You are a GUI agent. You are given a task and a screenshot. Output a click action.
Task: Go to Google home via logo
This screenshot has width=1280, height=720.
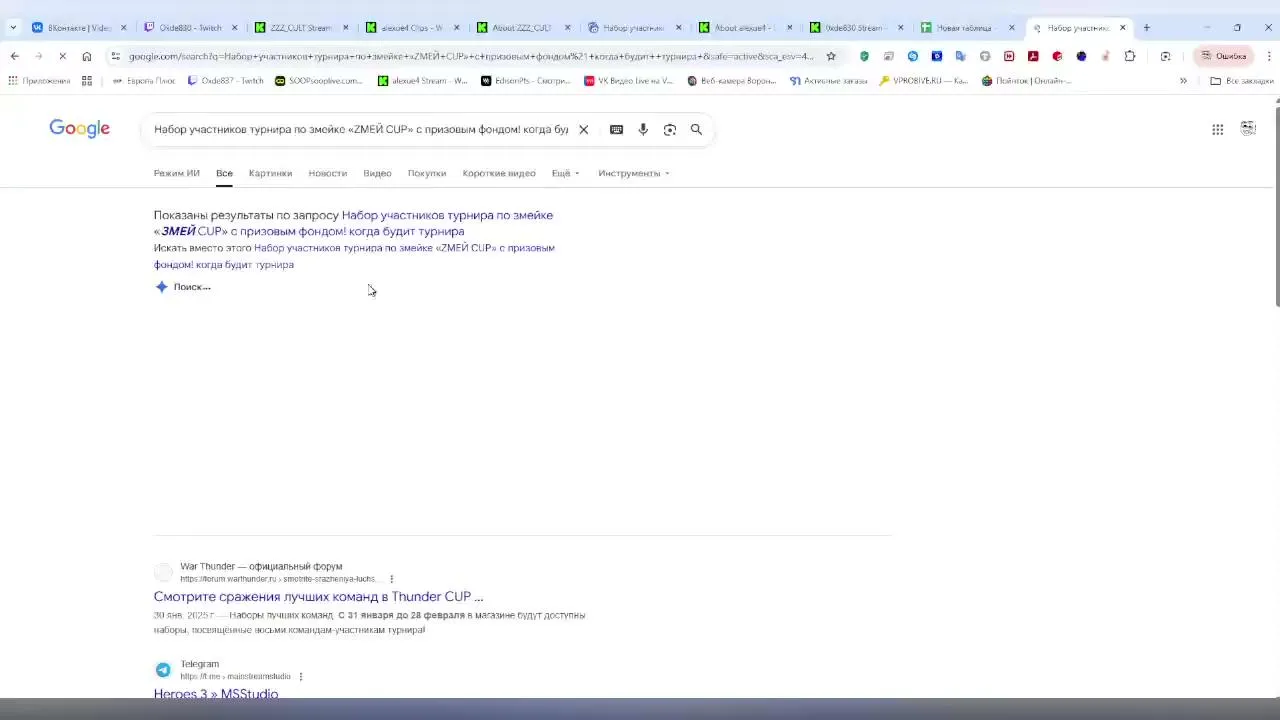coord(80,128)
